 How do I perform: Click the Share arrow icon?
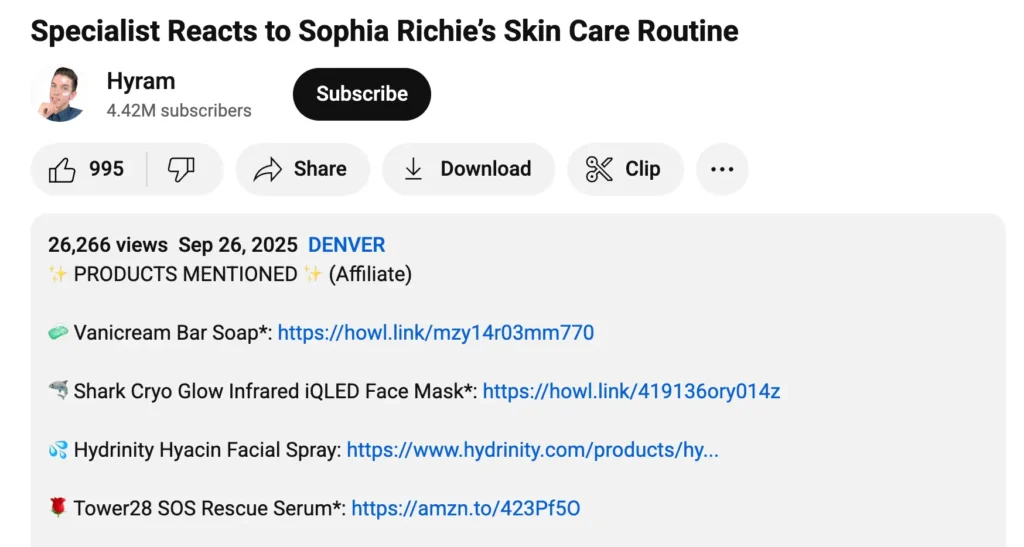pyautogui.click(x=268, y=169)
